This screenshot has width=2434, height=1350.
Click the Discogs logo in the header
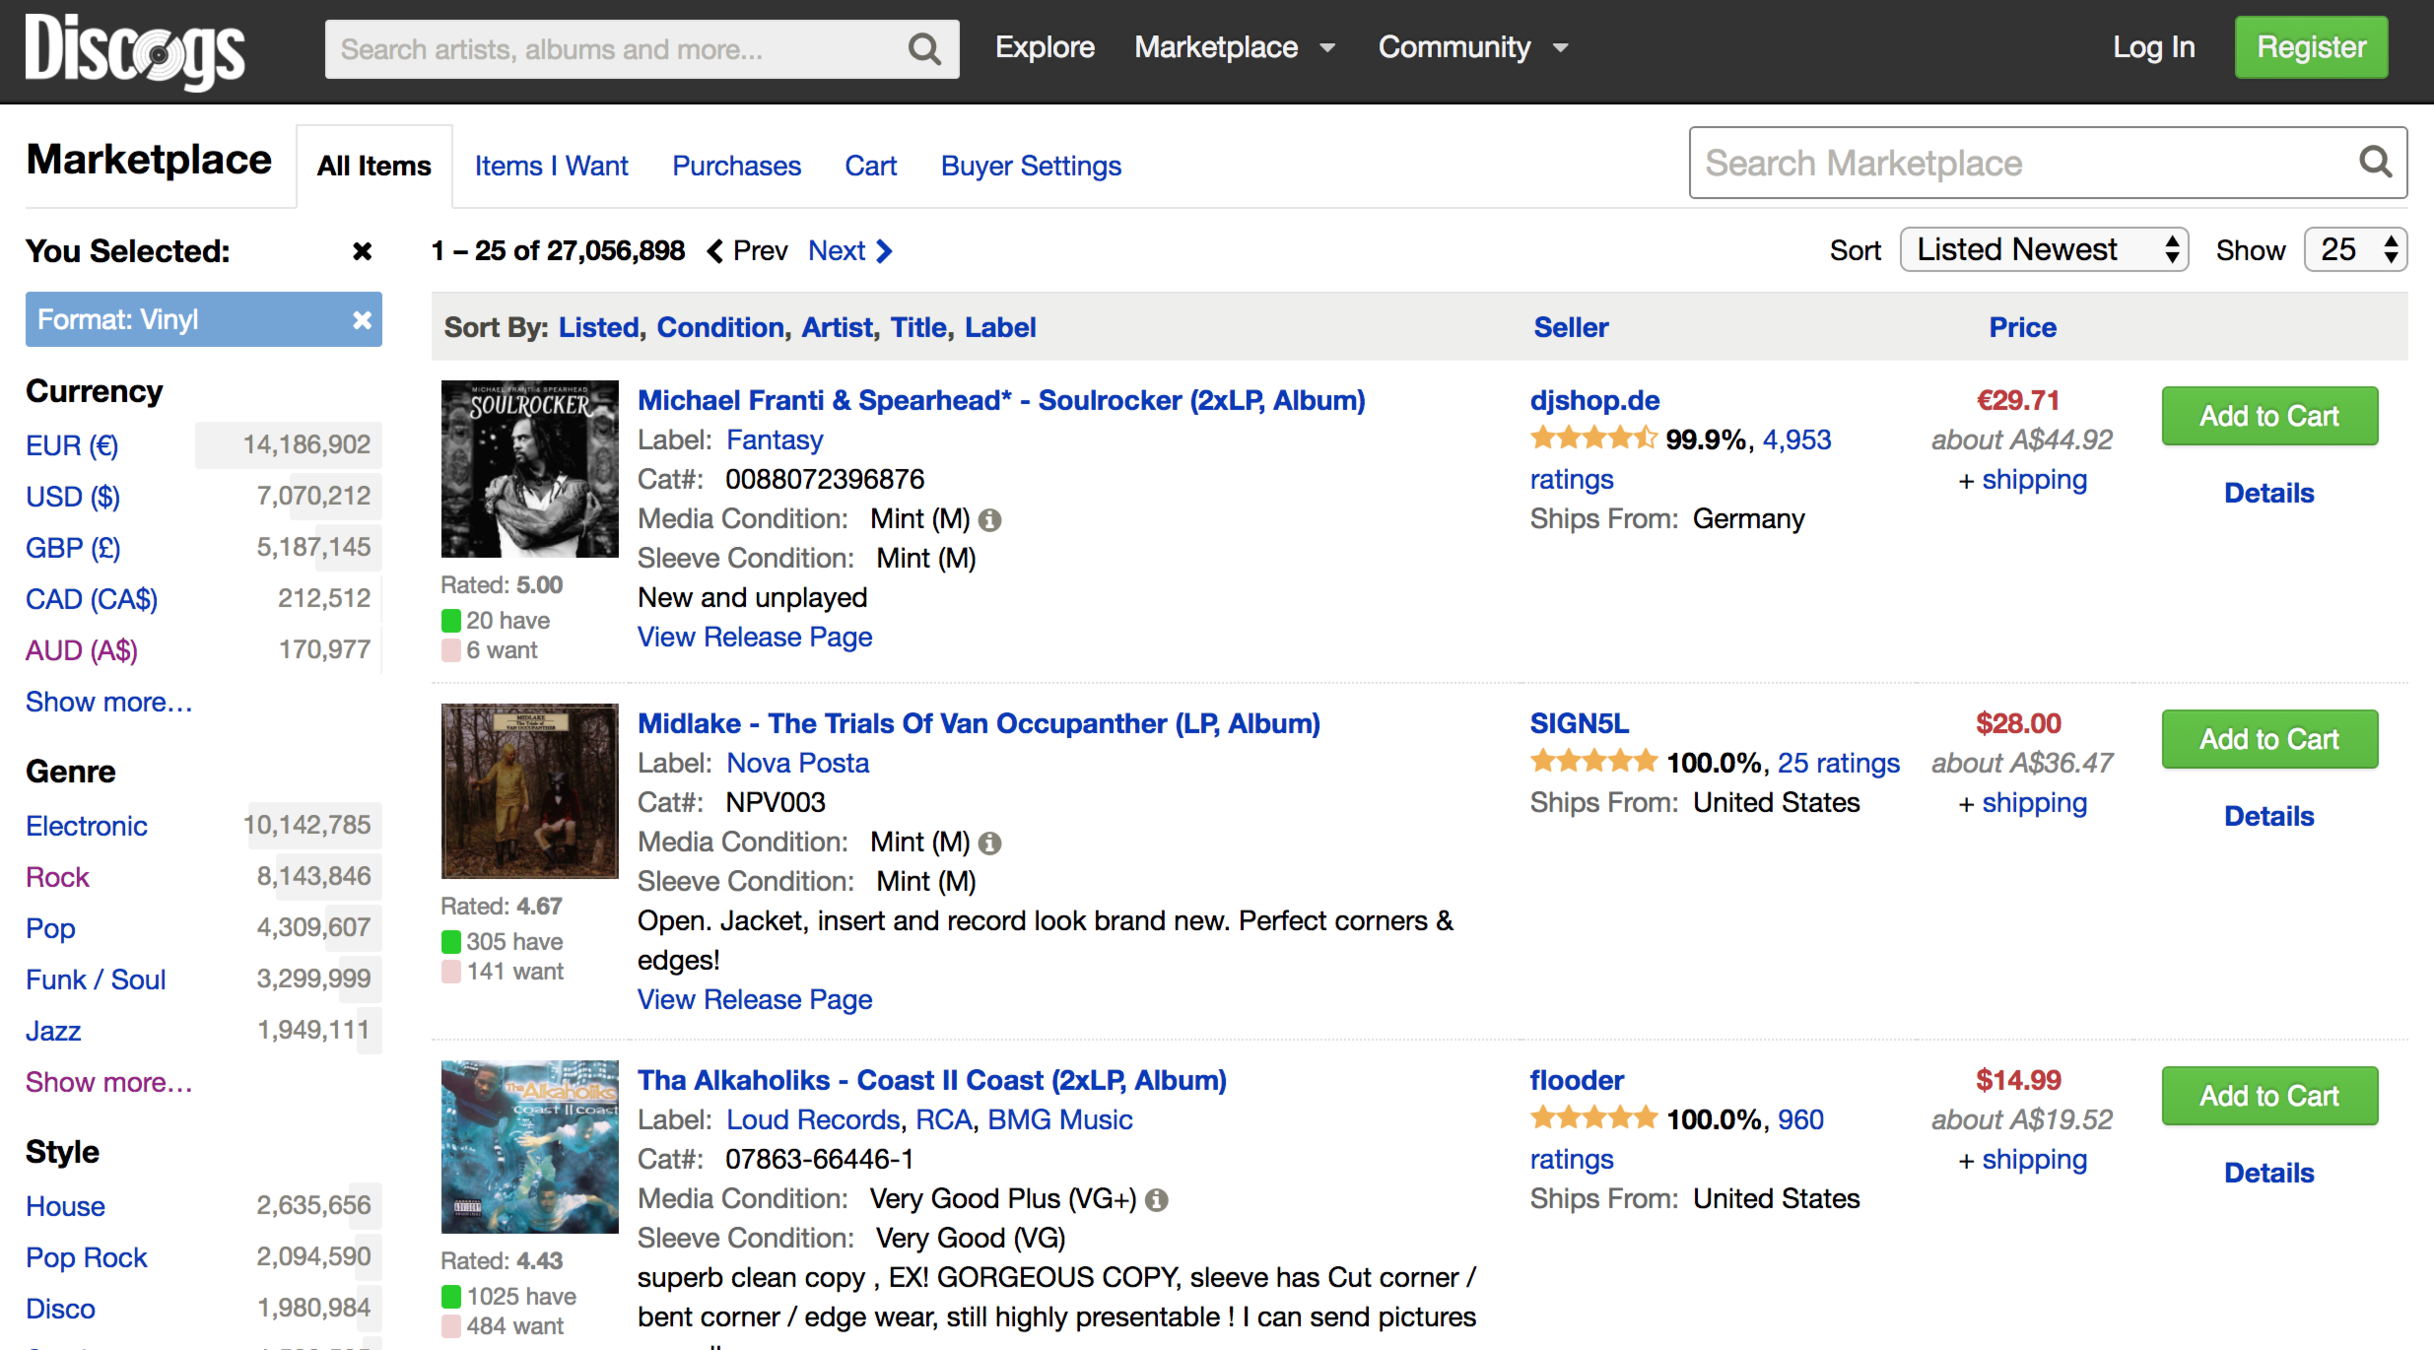[x=134, y=50]
